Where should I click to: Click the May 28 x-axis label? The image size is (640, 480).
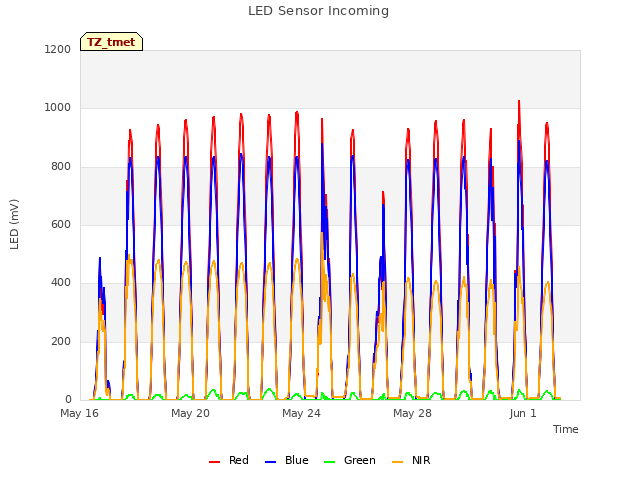tap(412, 413)
